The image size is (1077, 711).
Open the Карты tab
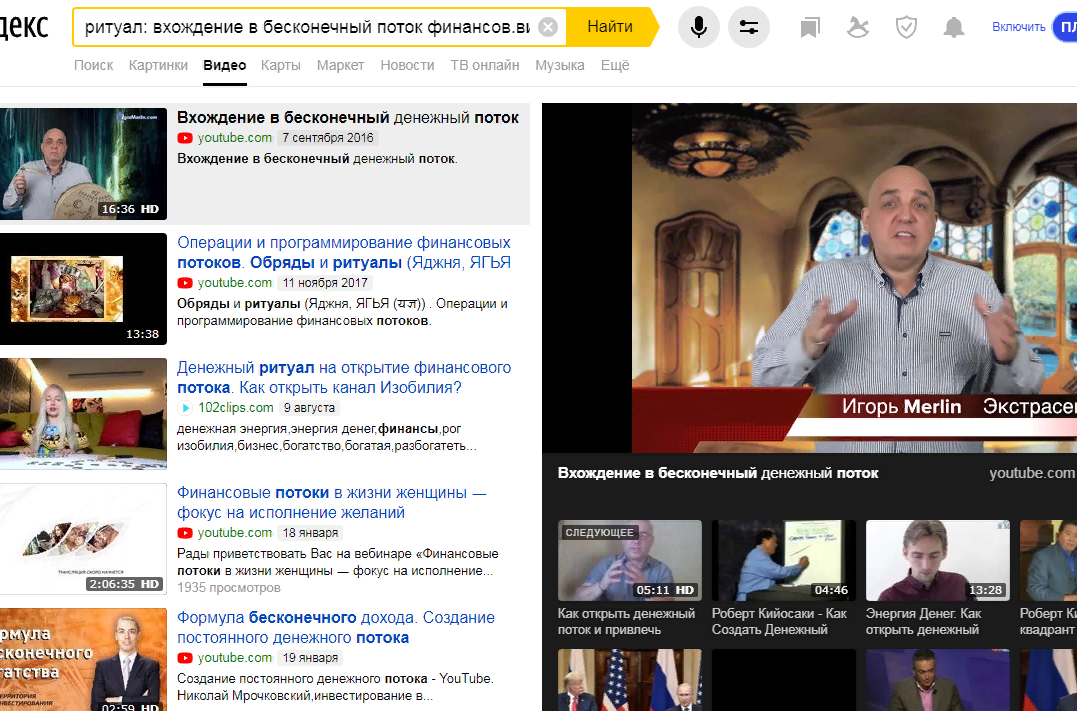[x=281, y=65]
